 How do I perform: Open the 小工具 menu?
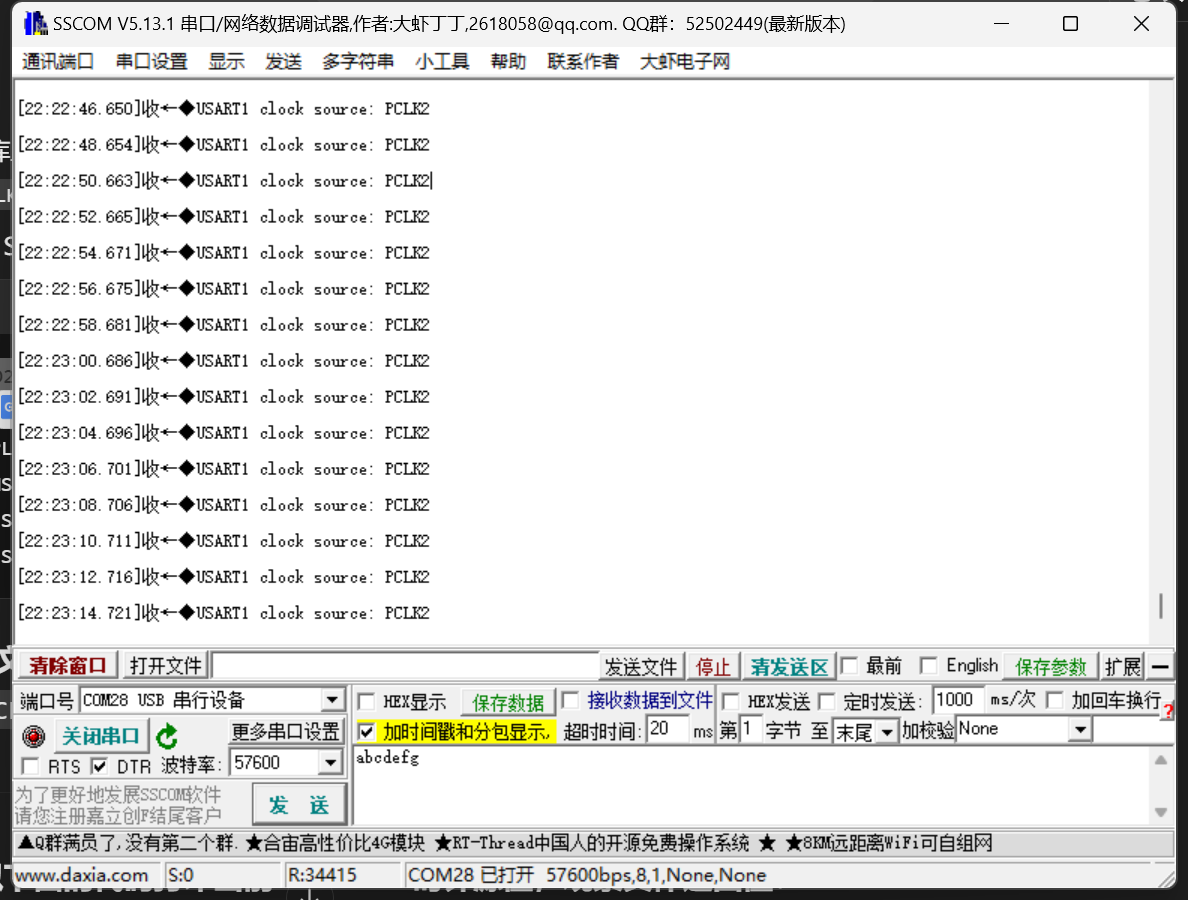tap(442, 61)
